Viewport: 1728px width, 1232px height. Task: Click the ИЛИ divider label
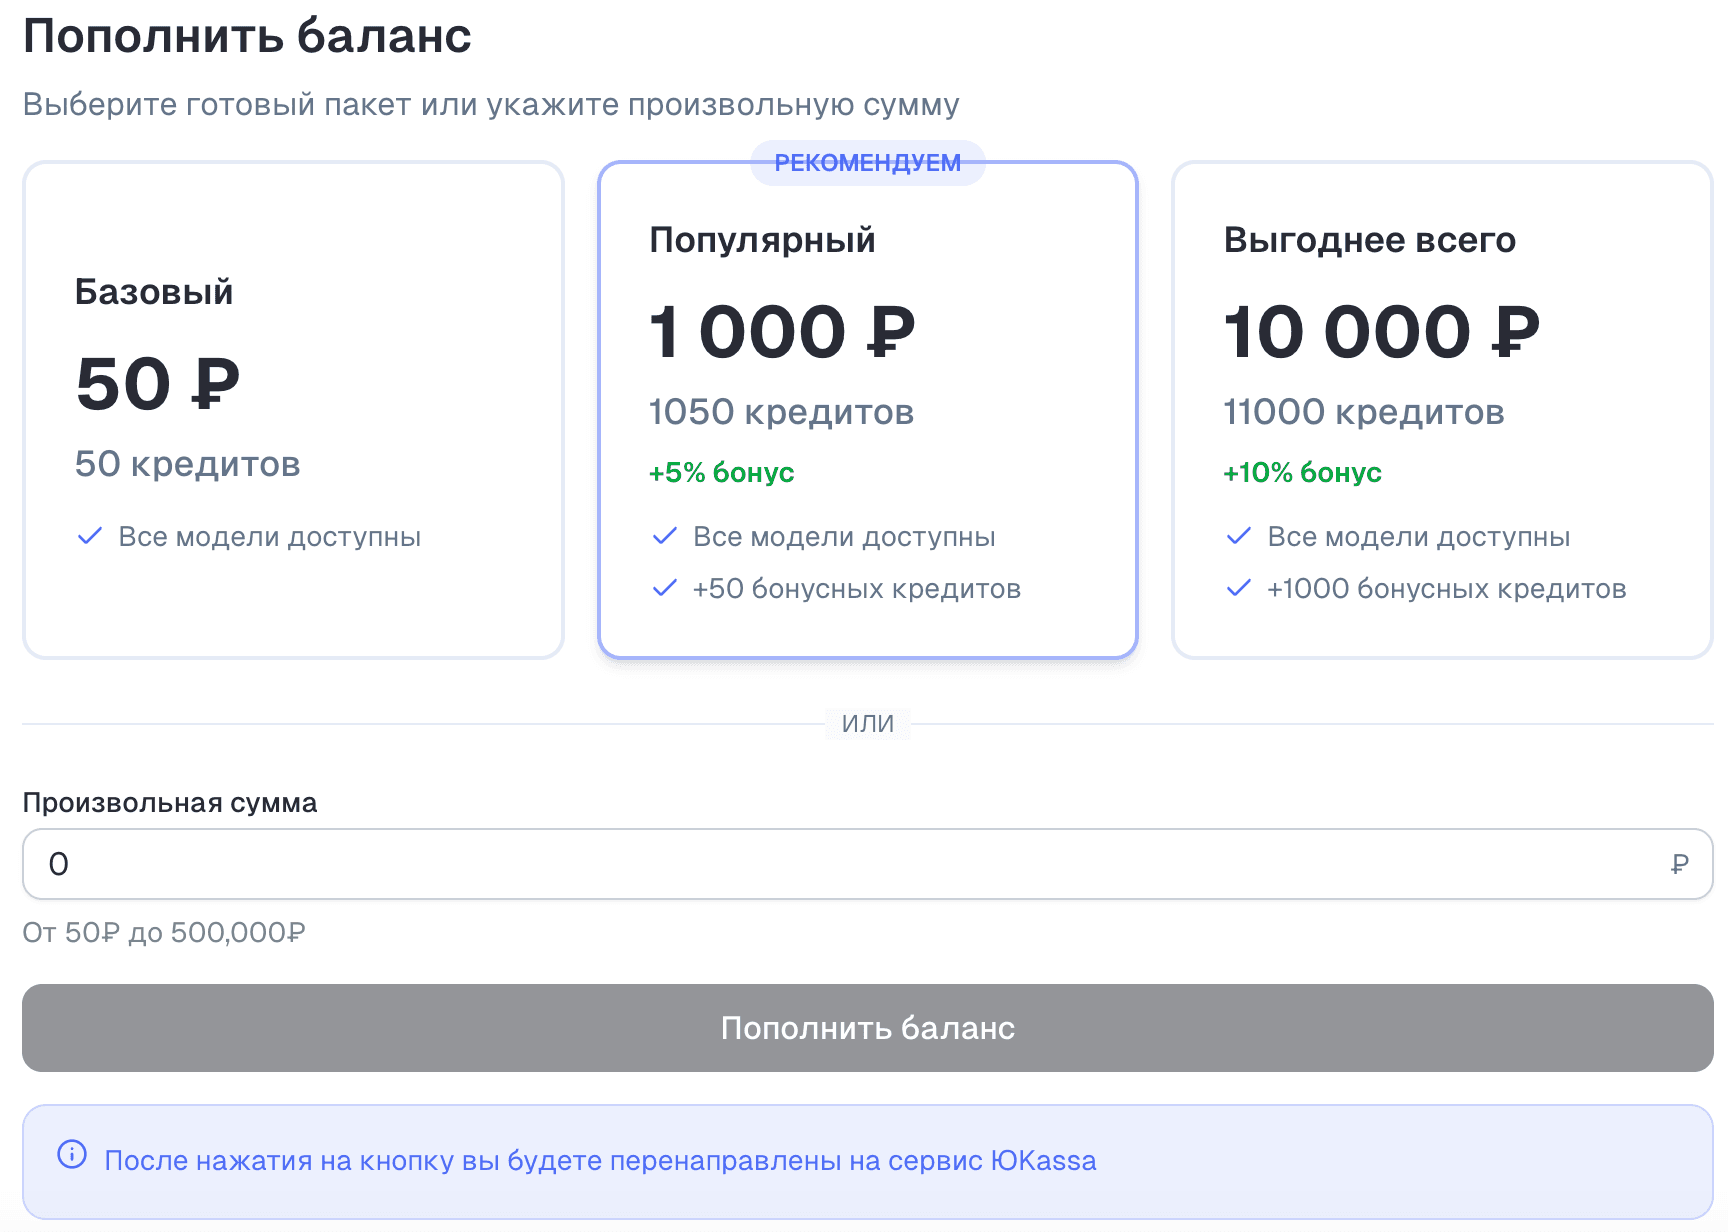[x=866, y=723]
